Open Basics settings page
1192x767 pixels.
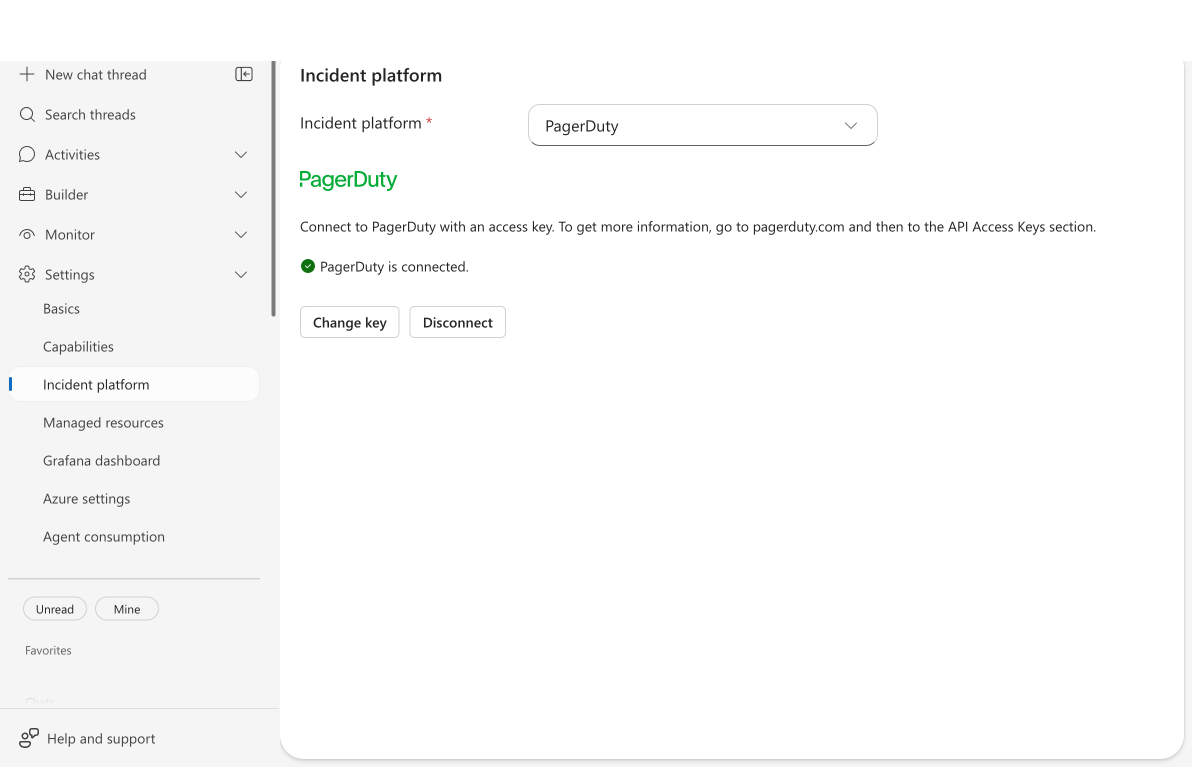62,309
